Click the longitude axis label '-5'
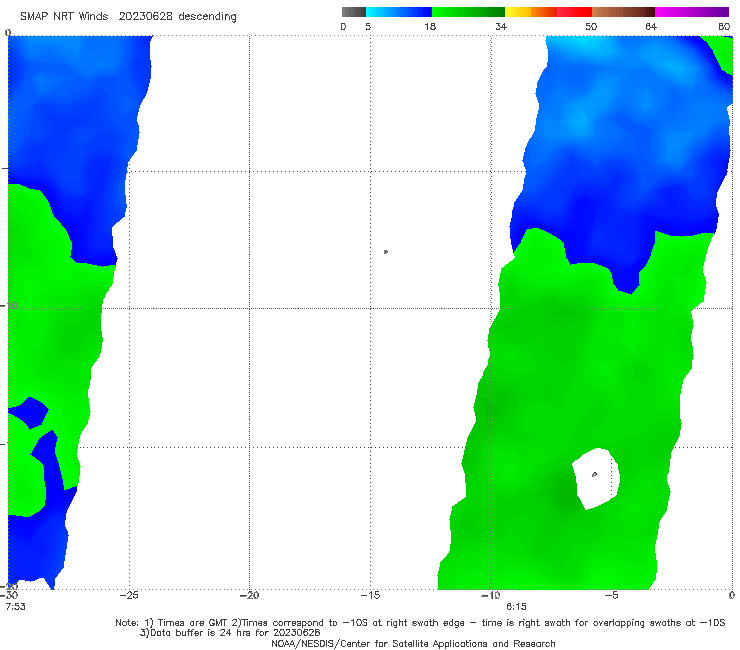740x650 pixels. point(611,595)
